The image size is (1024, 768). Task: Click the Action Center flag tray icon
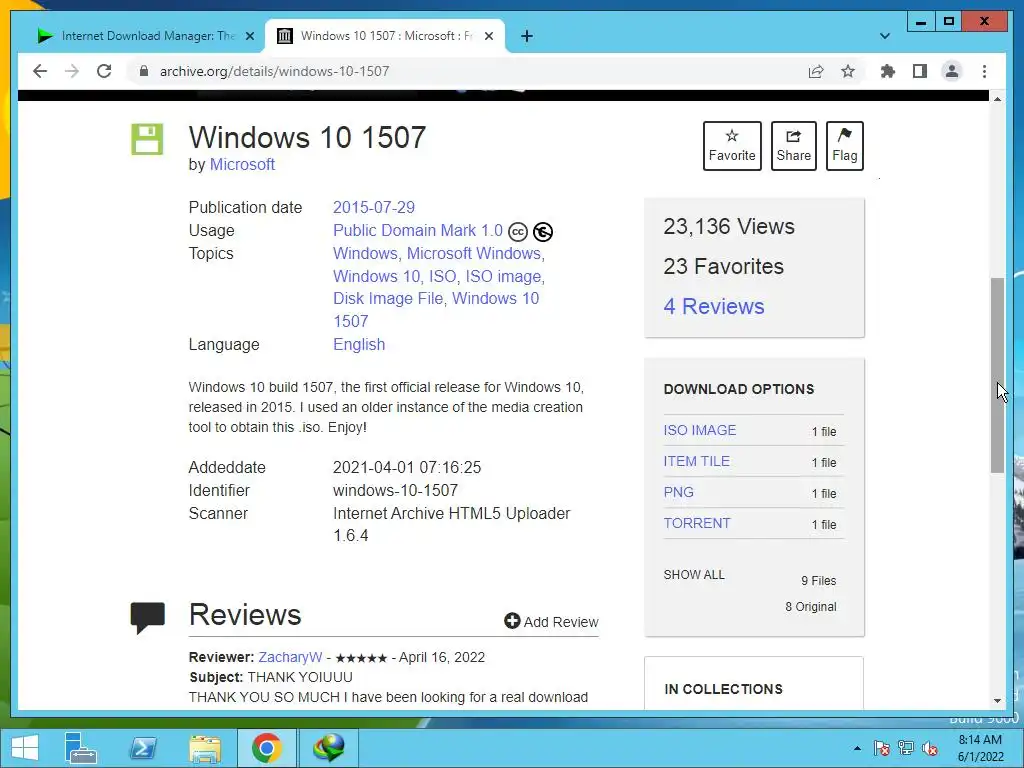(x=882, y=748)
